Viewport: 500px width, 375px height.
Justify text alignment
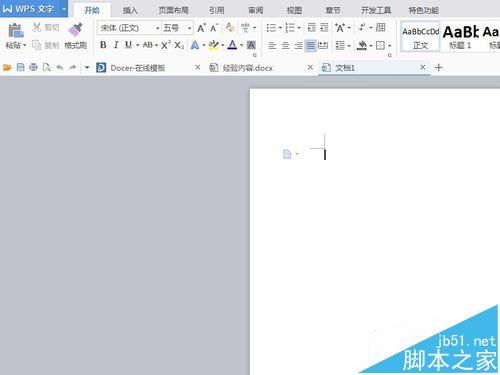click(x=311, y=45)
